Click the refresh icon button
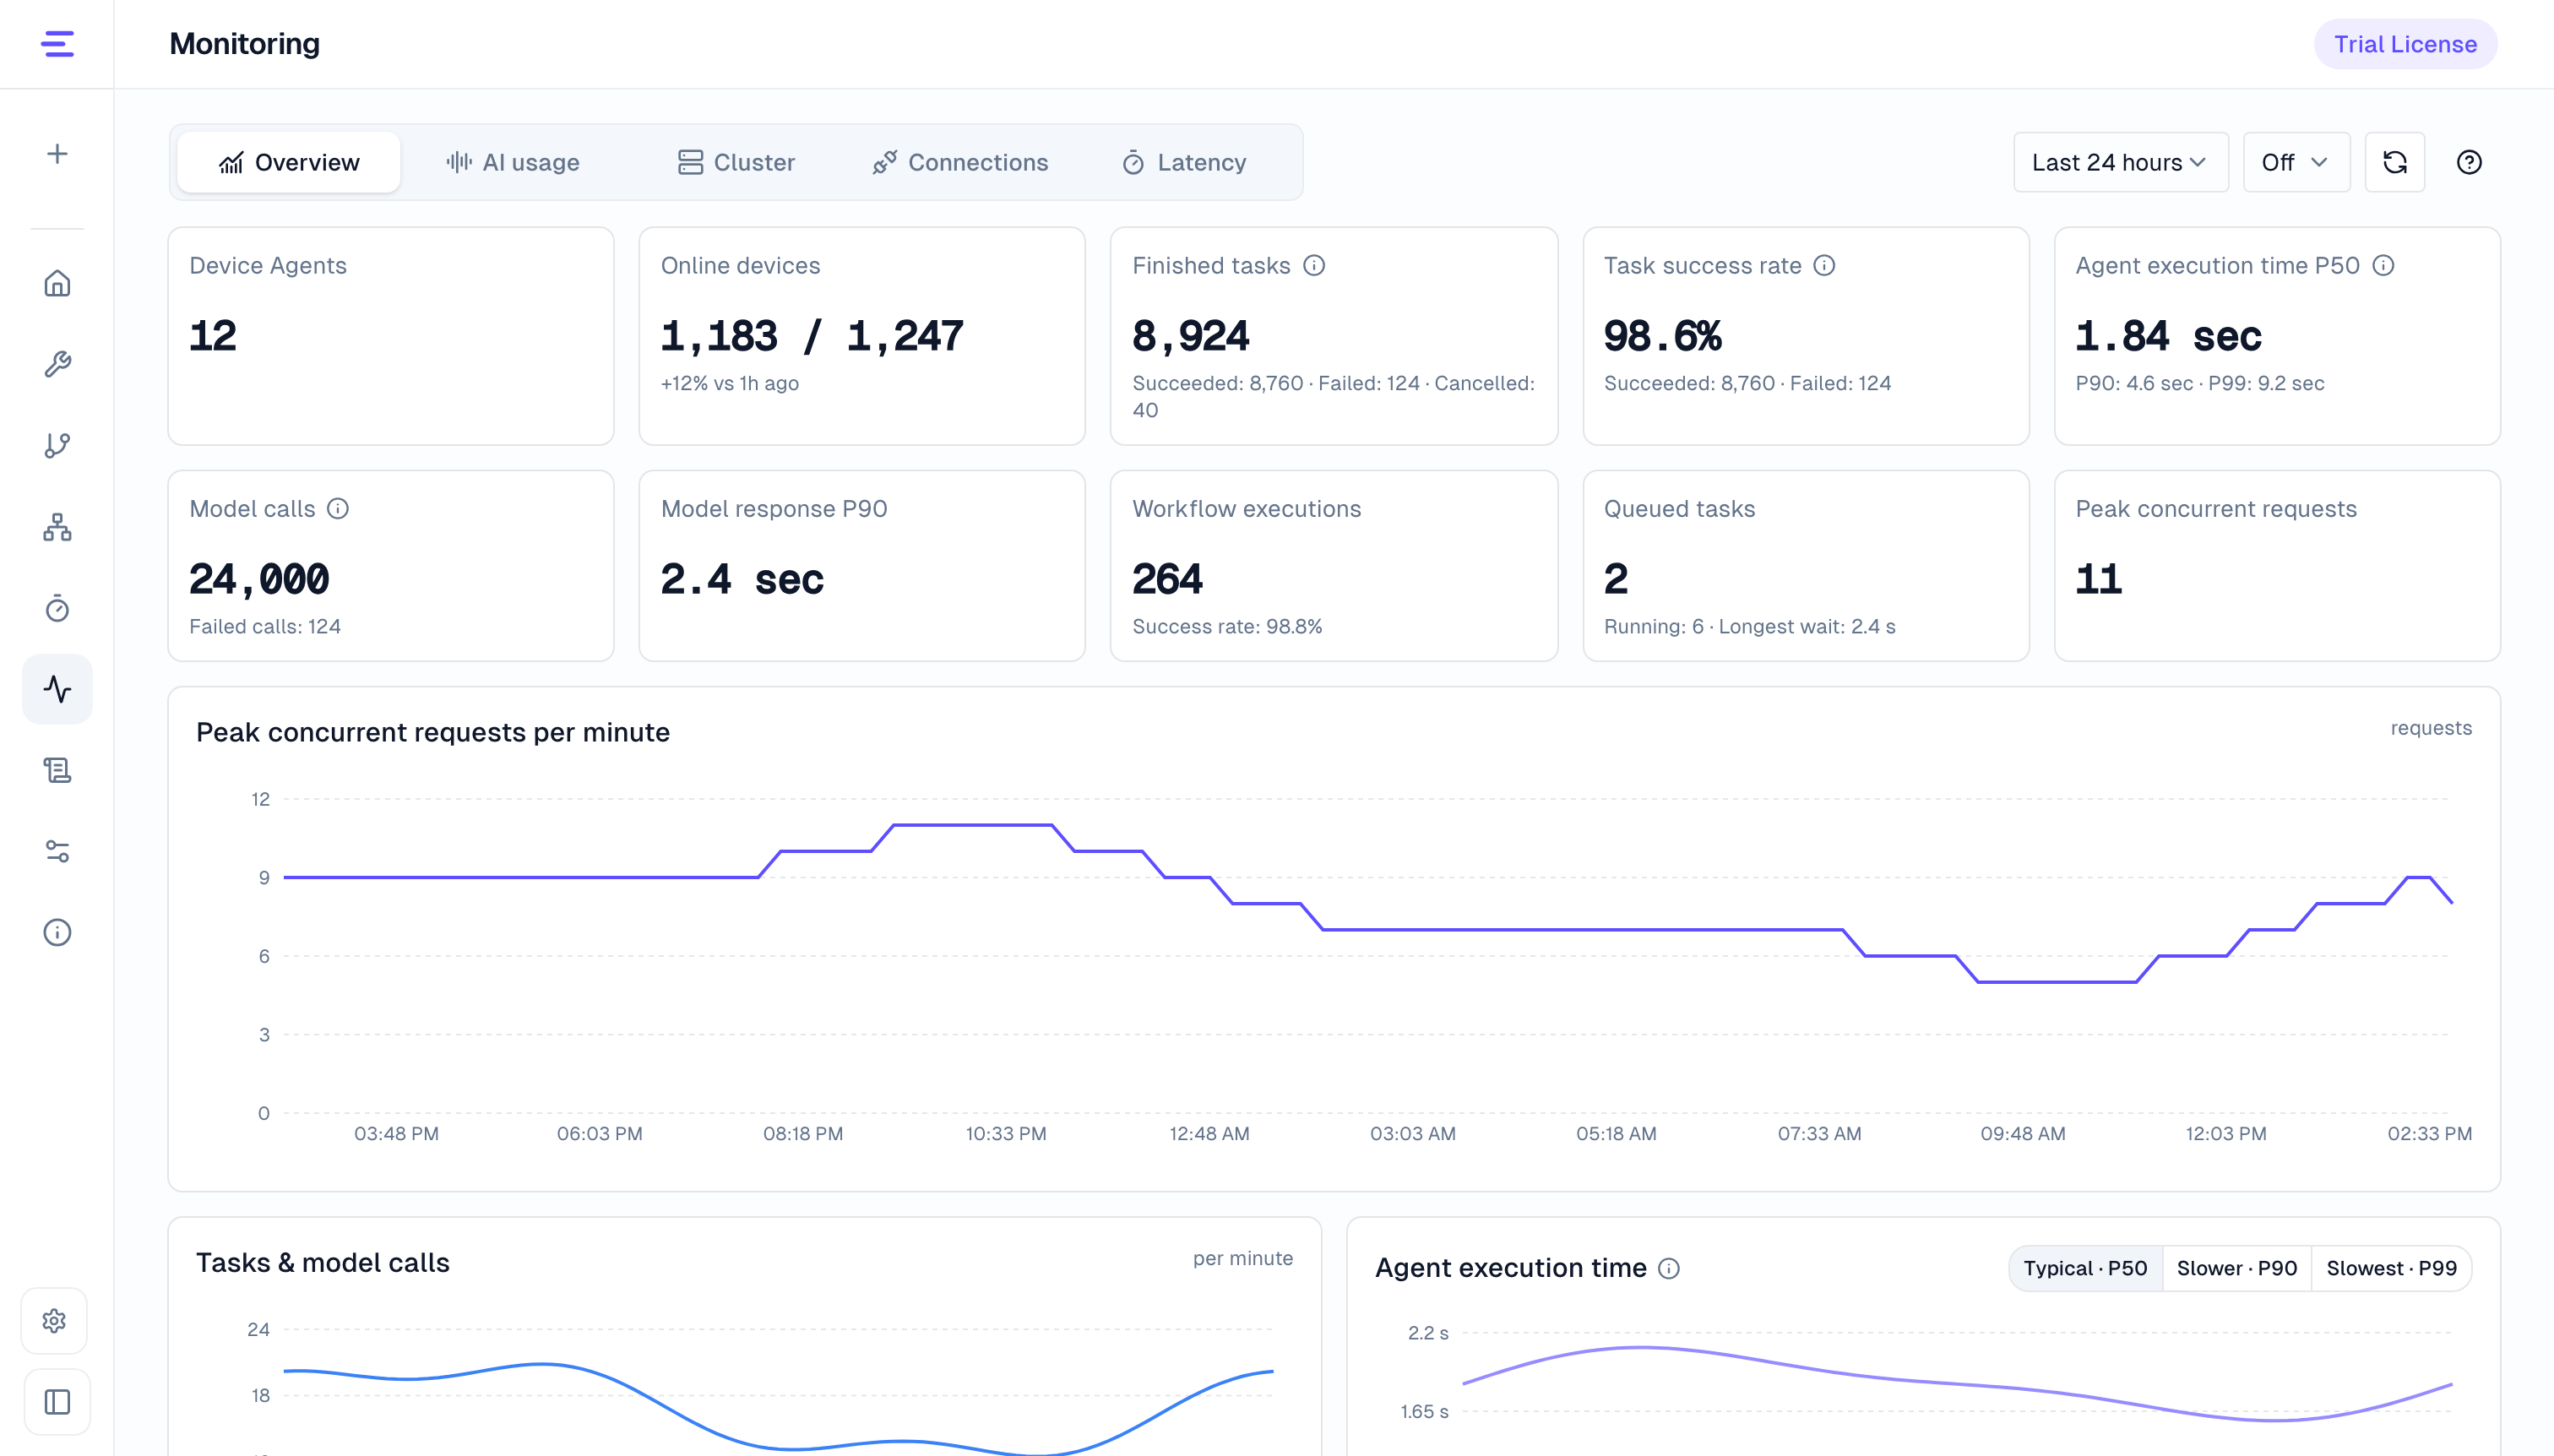This screenshot has height=1456, width=2554. click(2394, 162)
